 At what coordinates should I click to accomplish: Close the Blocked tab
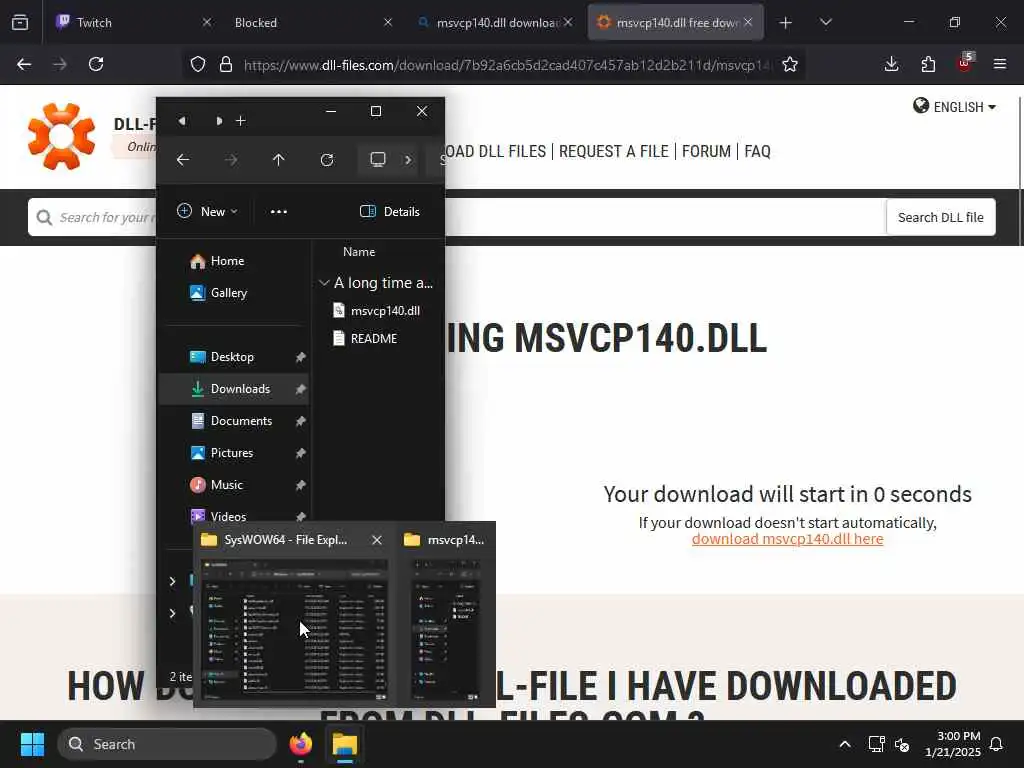click(387, 22)
